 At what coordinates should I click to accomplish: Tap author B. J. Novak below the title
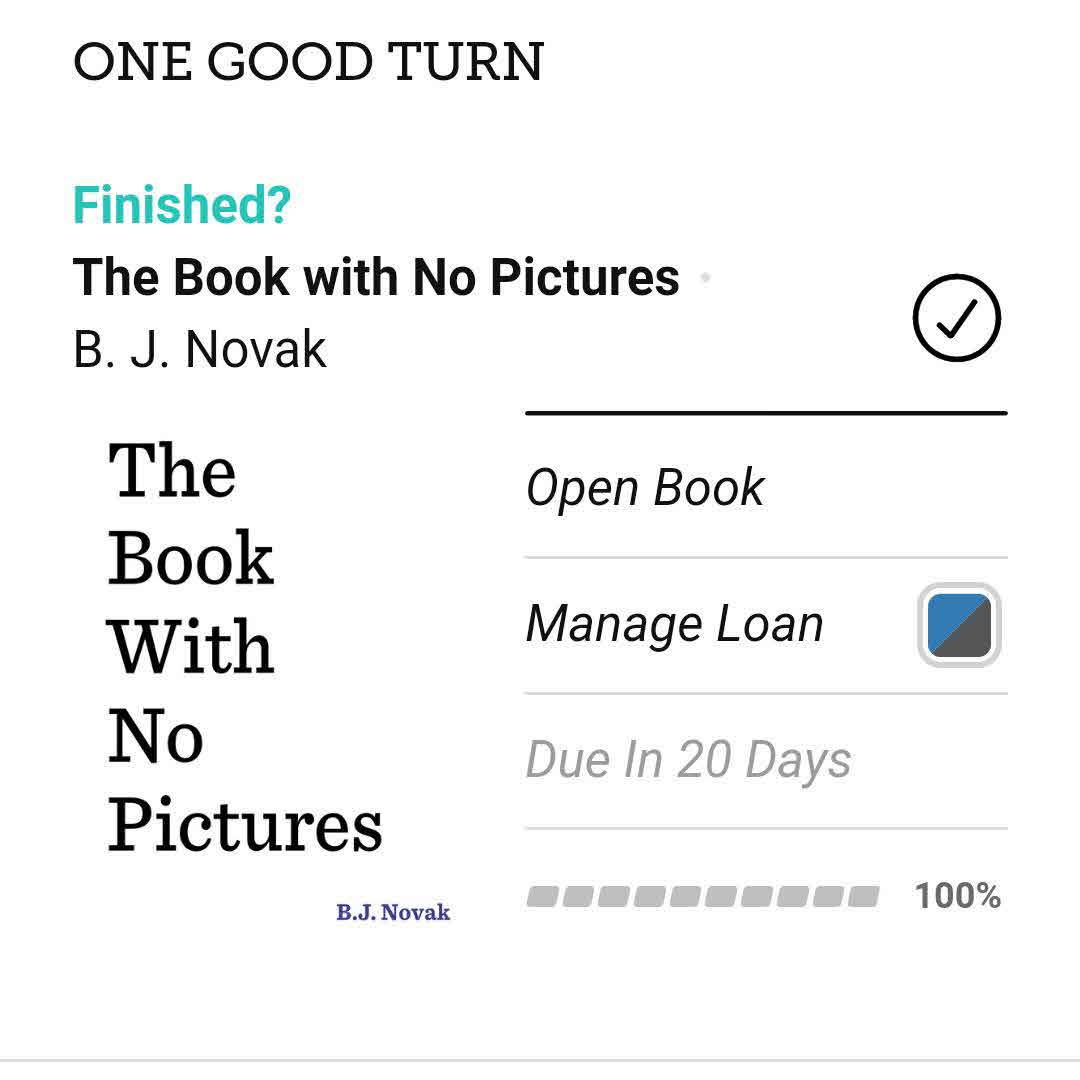coord(200,349)
